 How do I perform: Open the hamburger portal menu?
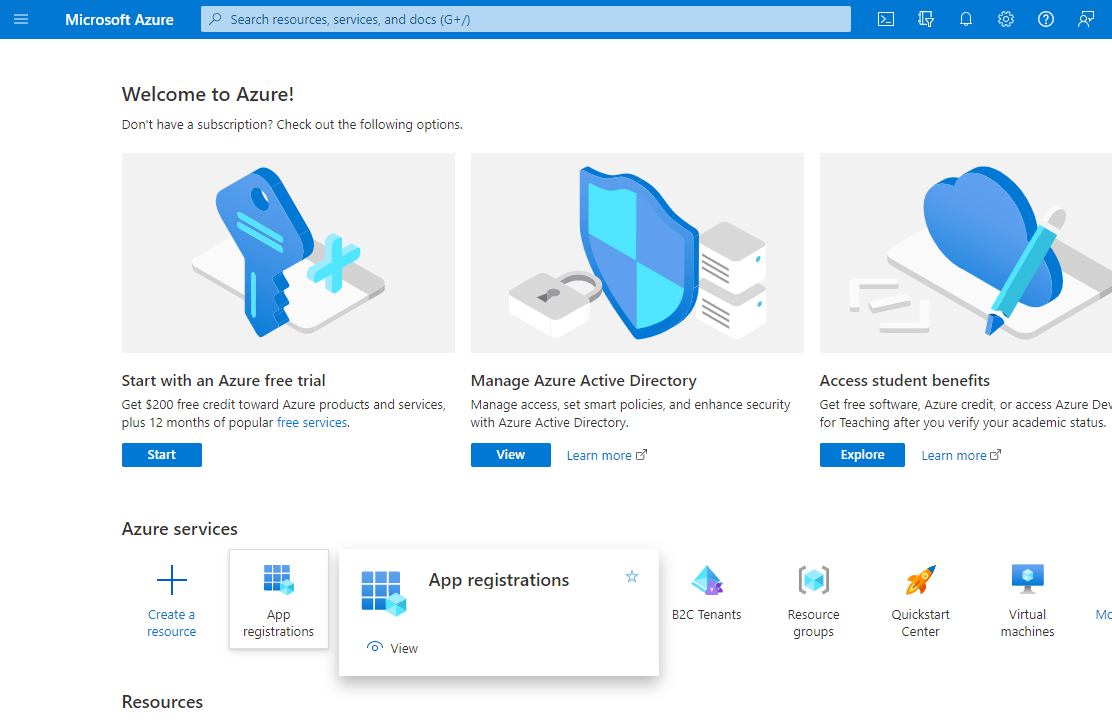[21, 19]
